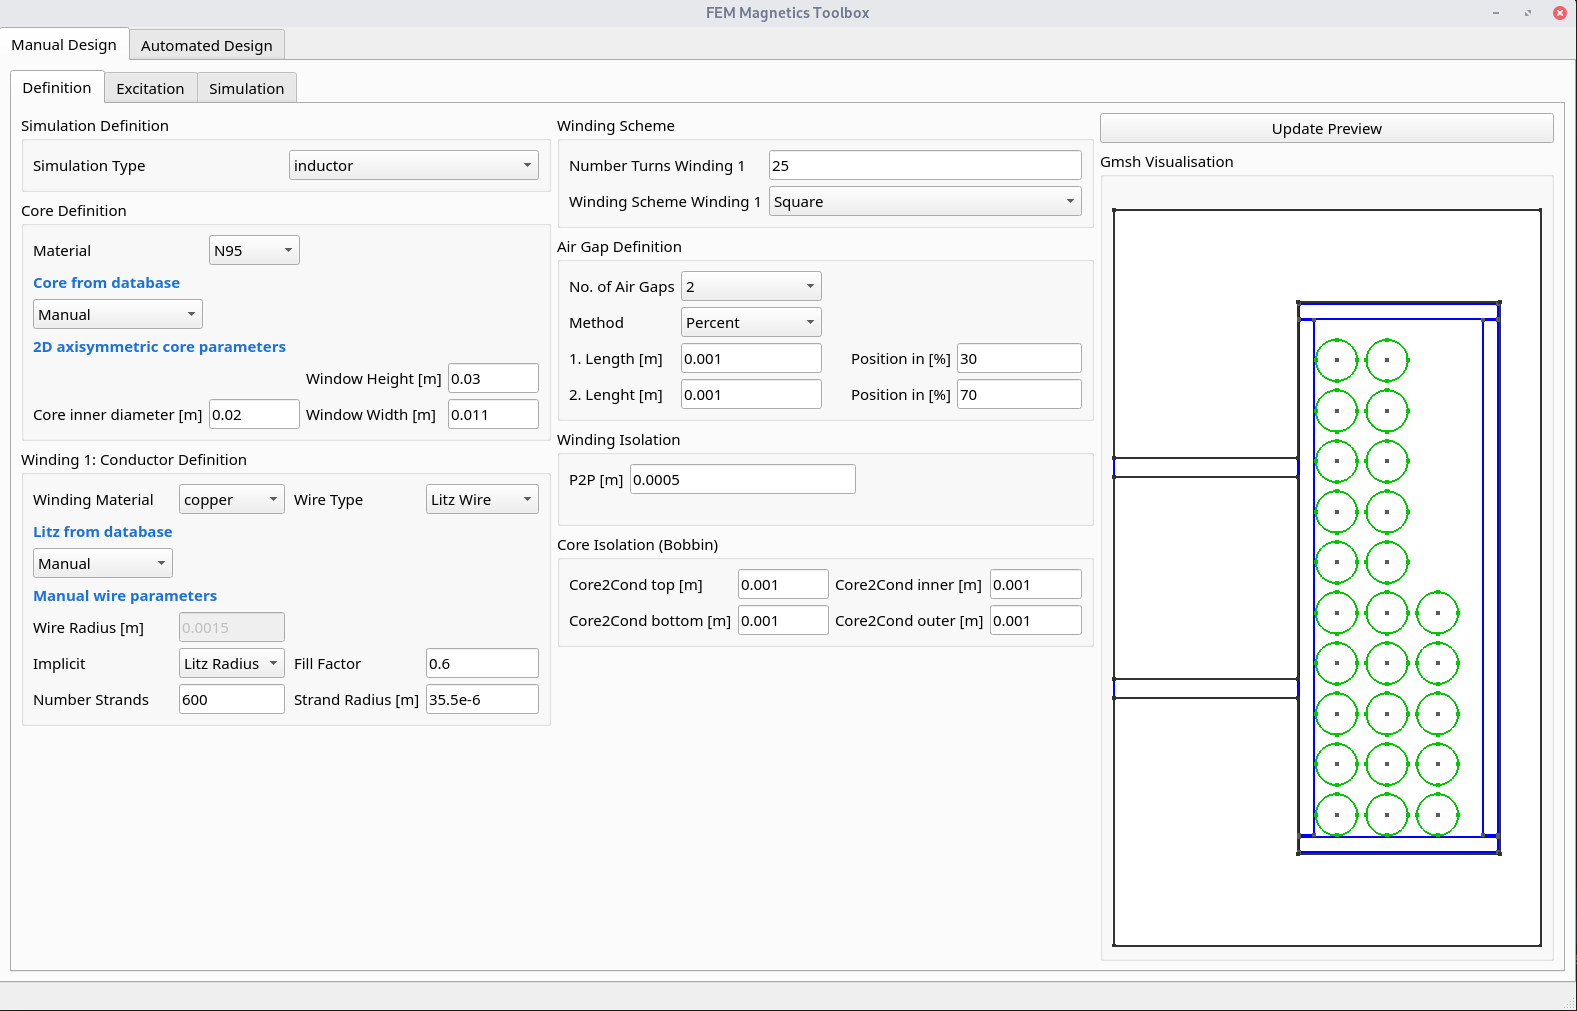Open the Excitation tab
The image size is (1577, 1011).
tap(150, 88)
